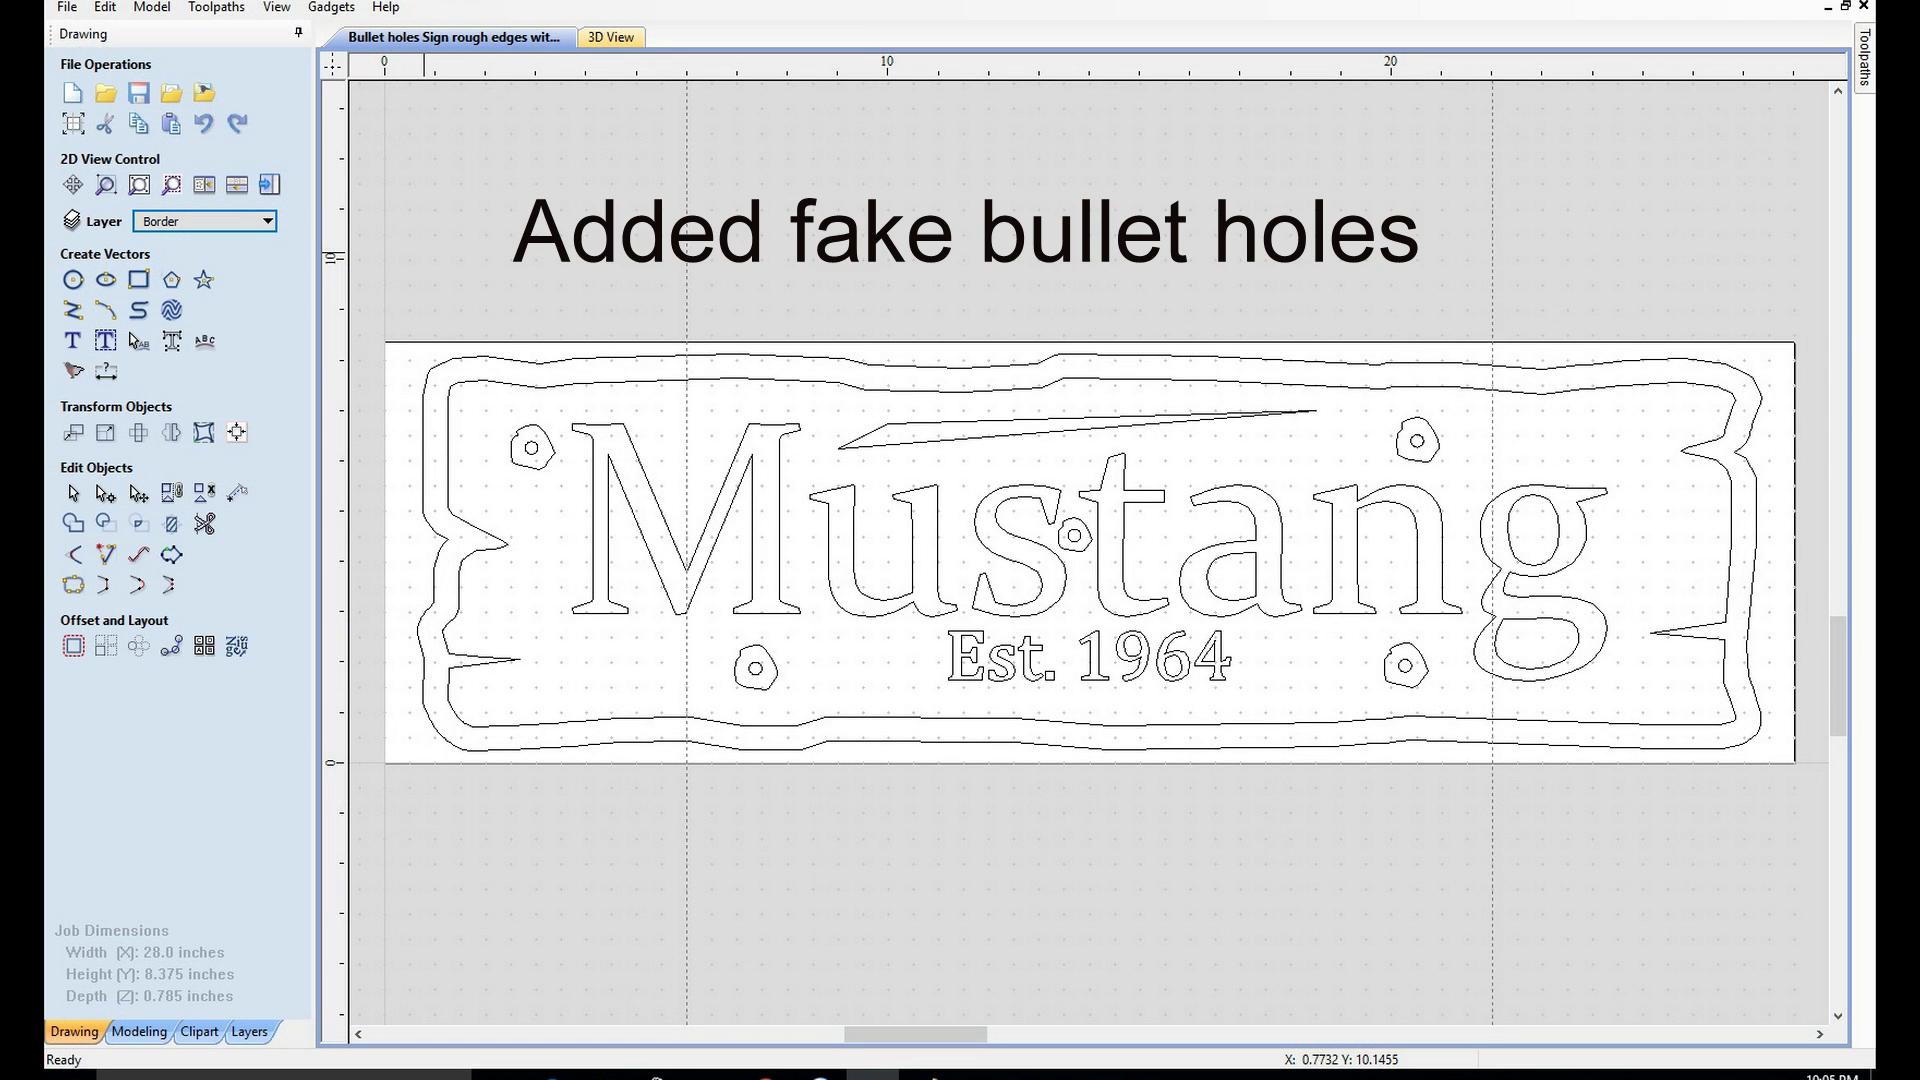Open the Interactive Trim scissors tool
The height and width of the screenshot is (1080, 1920).
[x=204, y=524]
